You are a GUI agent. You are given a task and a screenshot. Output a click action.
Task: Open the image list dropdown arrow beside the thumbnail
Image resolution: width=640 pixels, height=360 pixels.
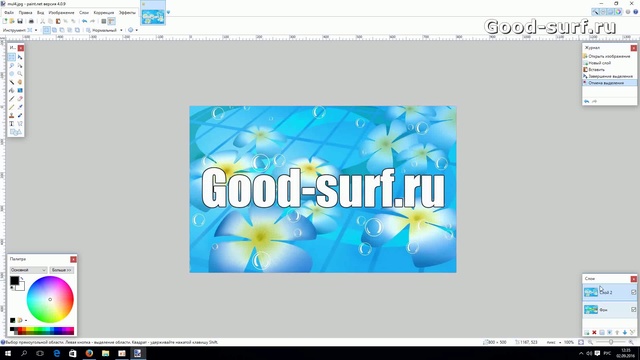pos(168,12)
